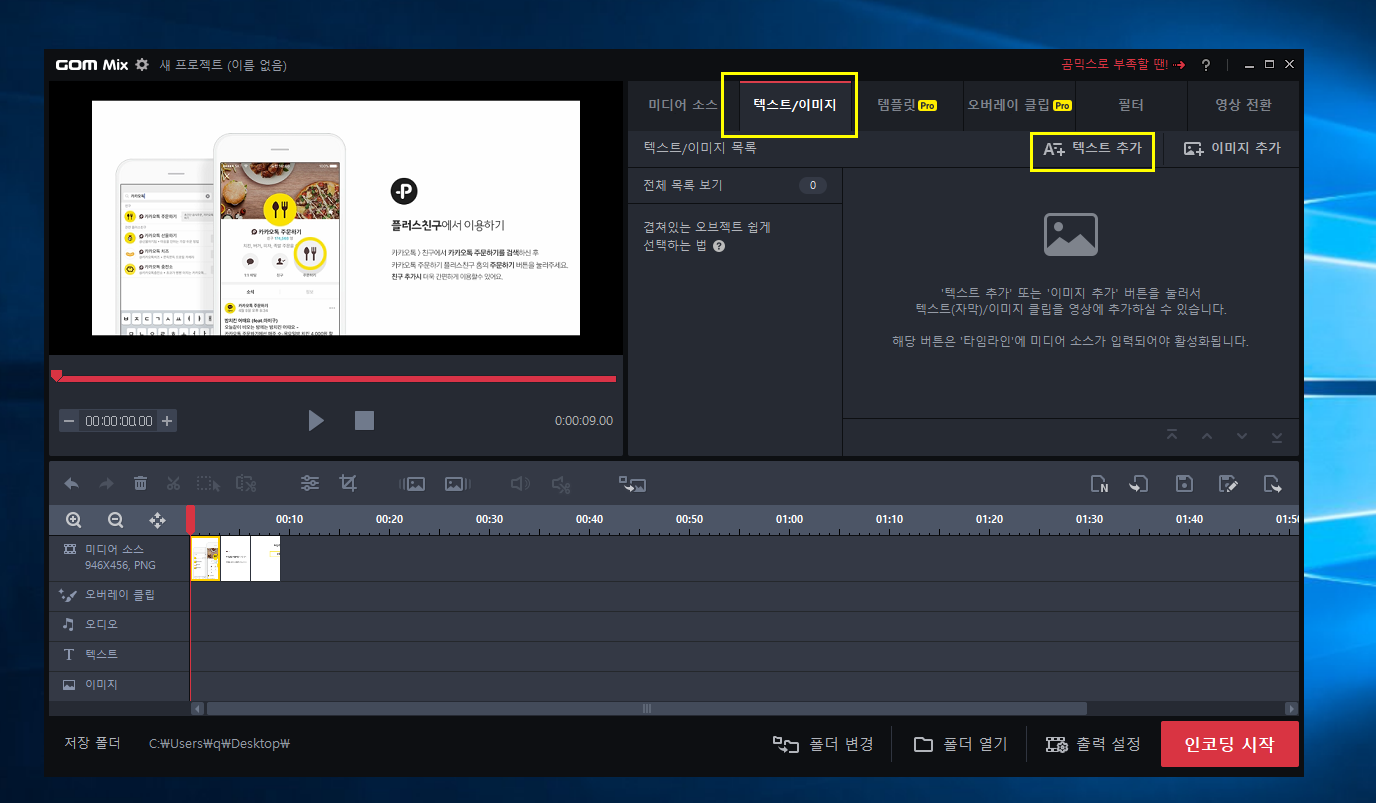Switch to 미디어 소스 tab
Viewport: 1376px width, 803px height.
coord(683,105)
